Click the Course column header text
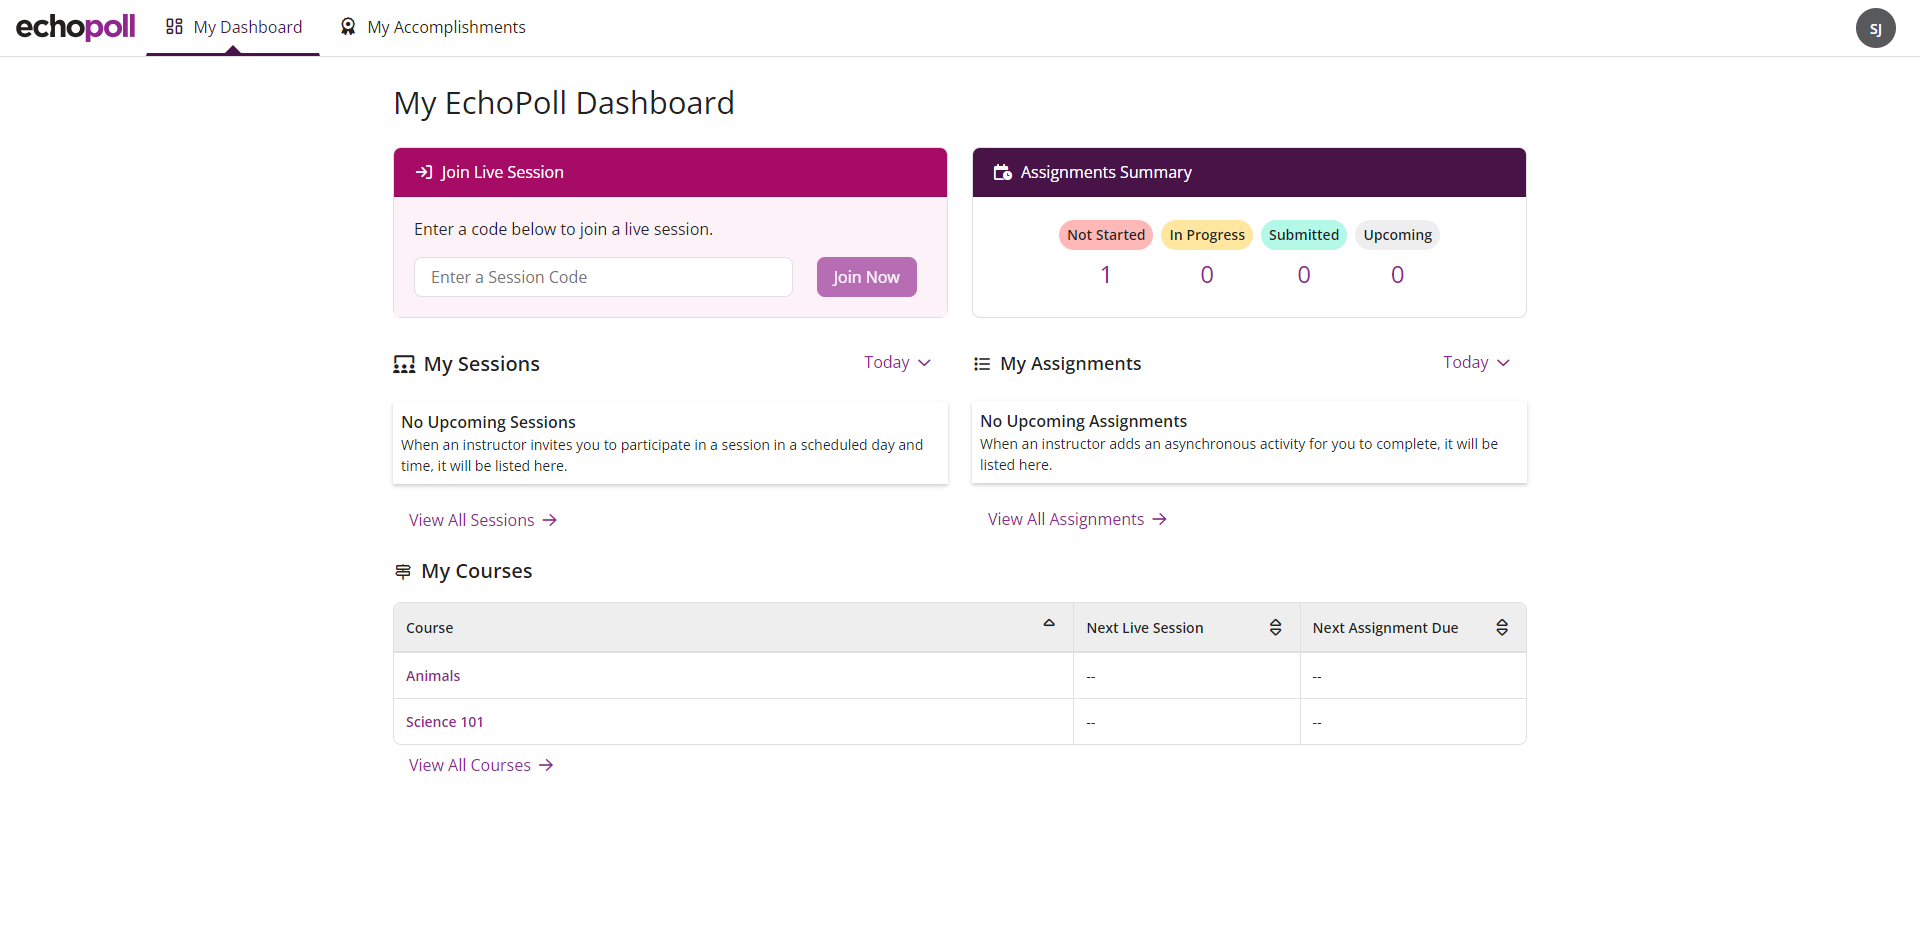 click(x=430, y=628)
